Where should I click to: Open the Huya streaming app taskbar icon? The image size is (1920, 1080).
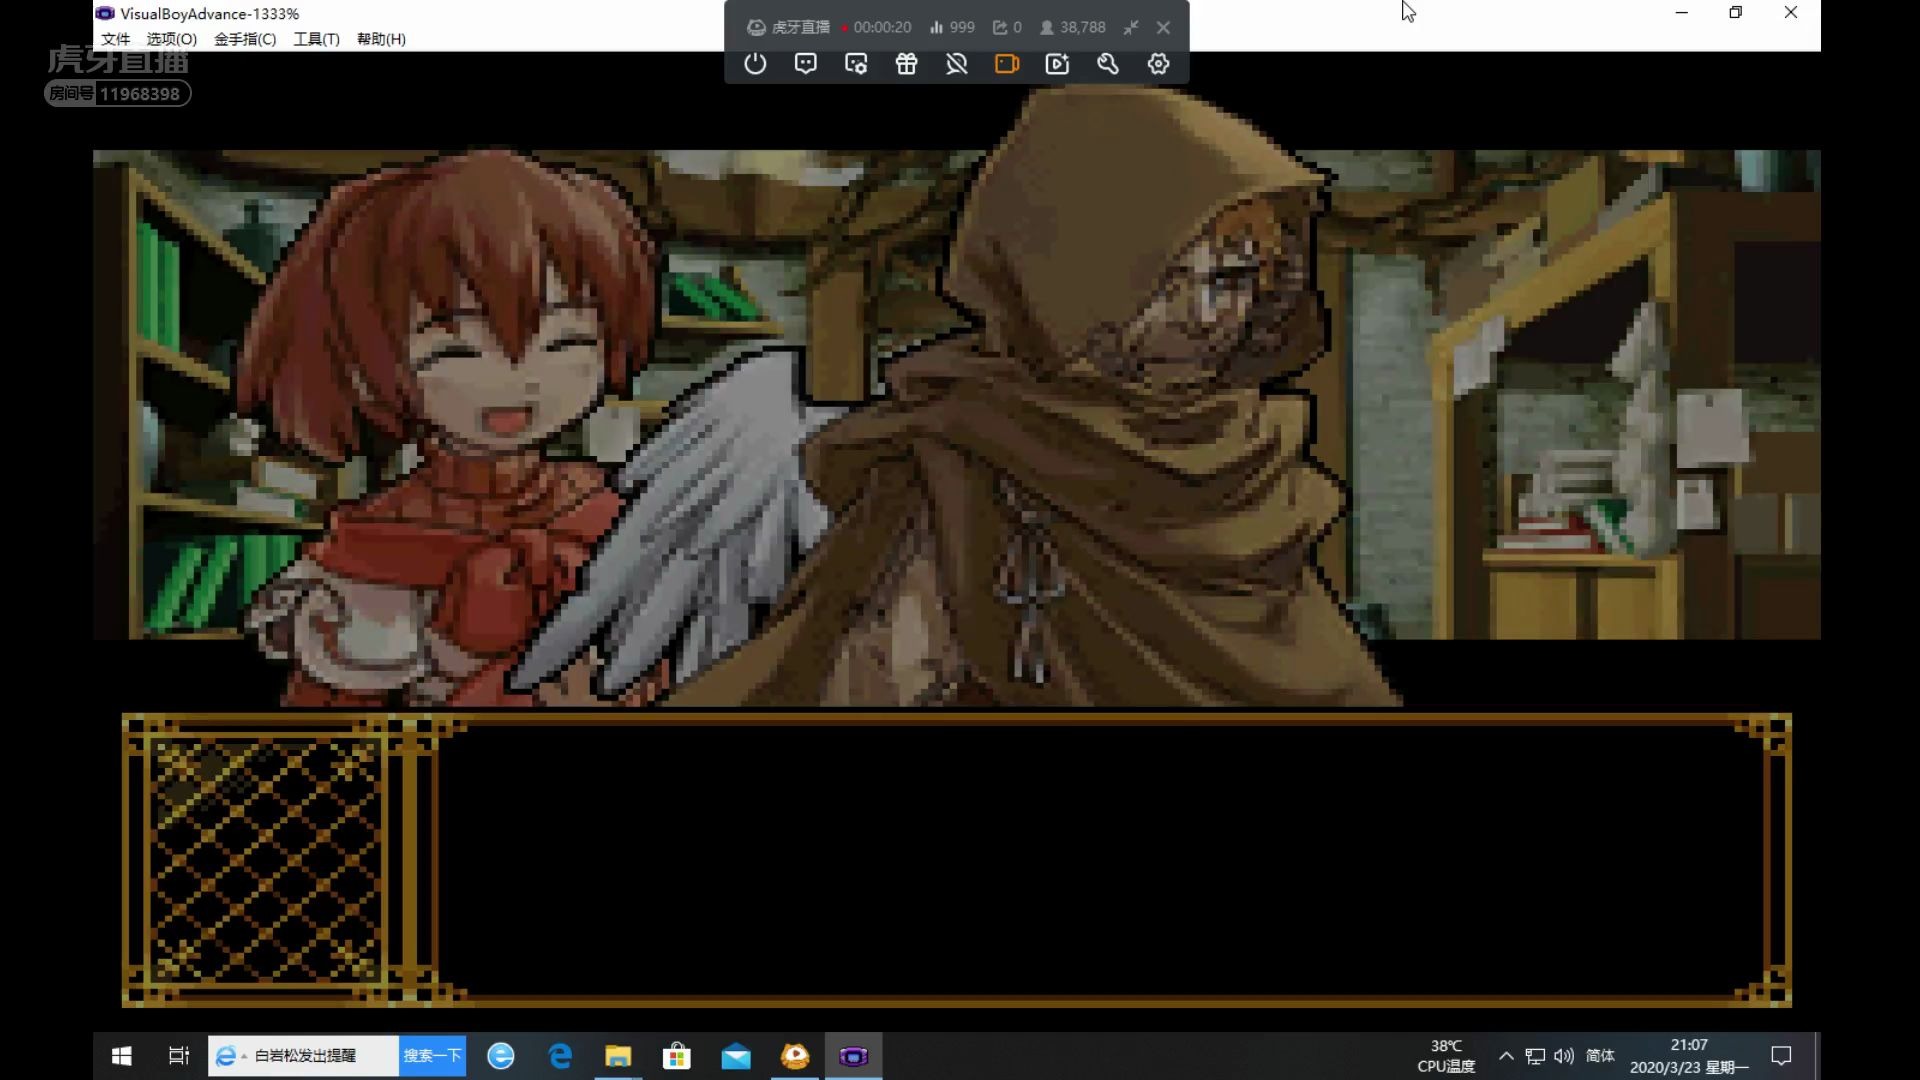(795, 1056)
